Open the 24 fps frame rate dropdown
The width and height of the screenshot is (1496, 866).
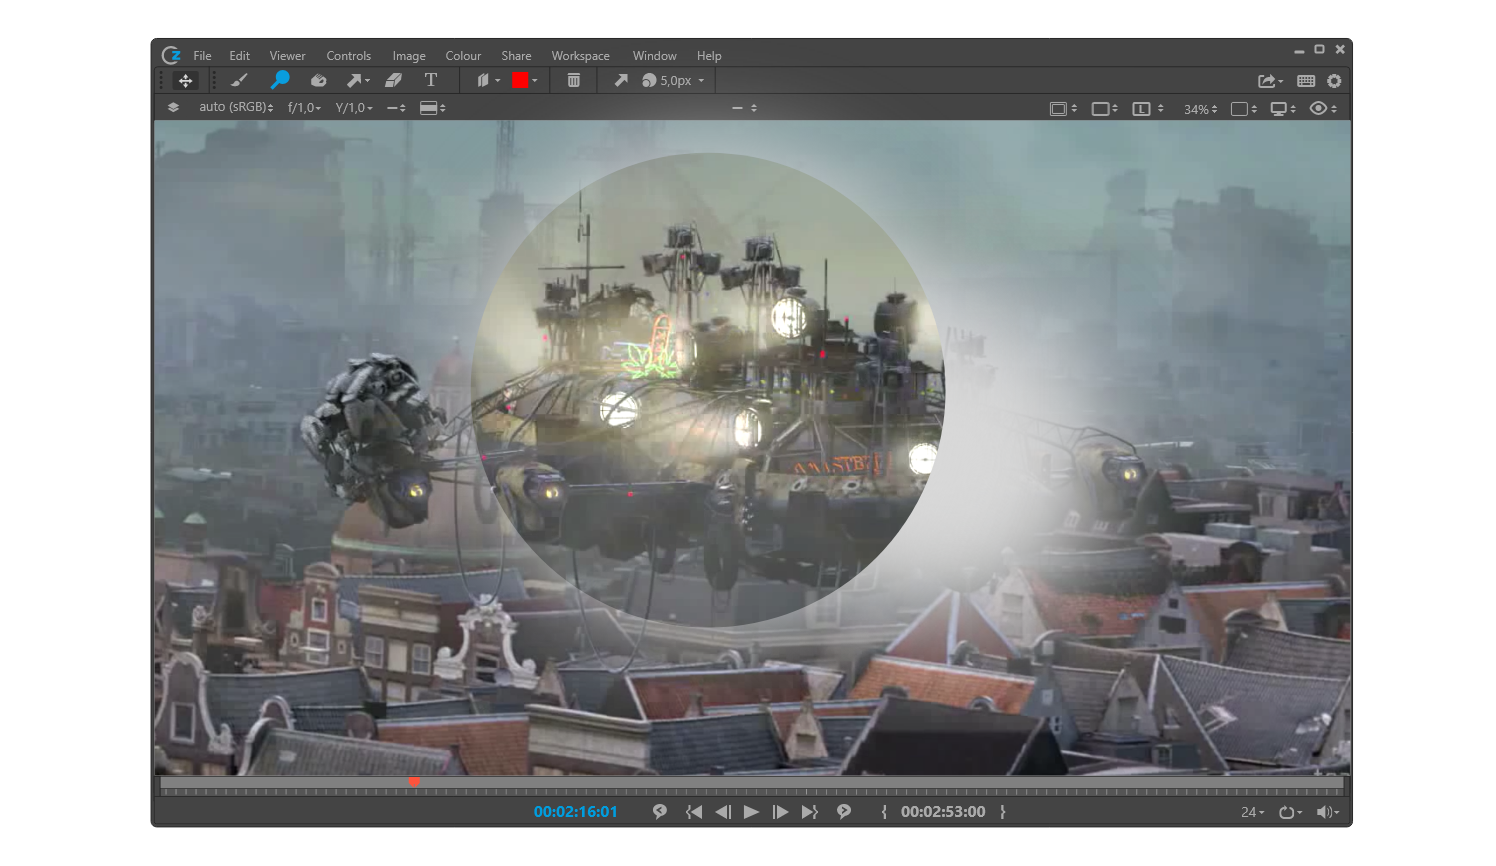pos(1252,812)
